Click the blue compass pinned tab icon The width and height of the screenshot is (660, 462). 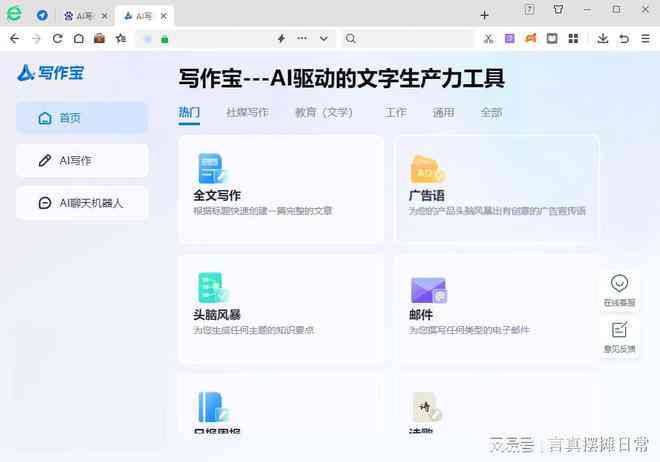click(x=42, y=16)
